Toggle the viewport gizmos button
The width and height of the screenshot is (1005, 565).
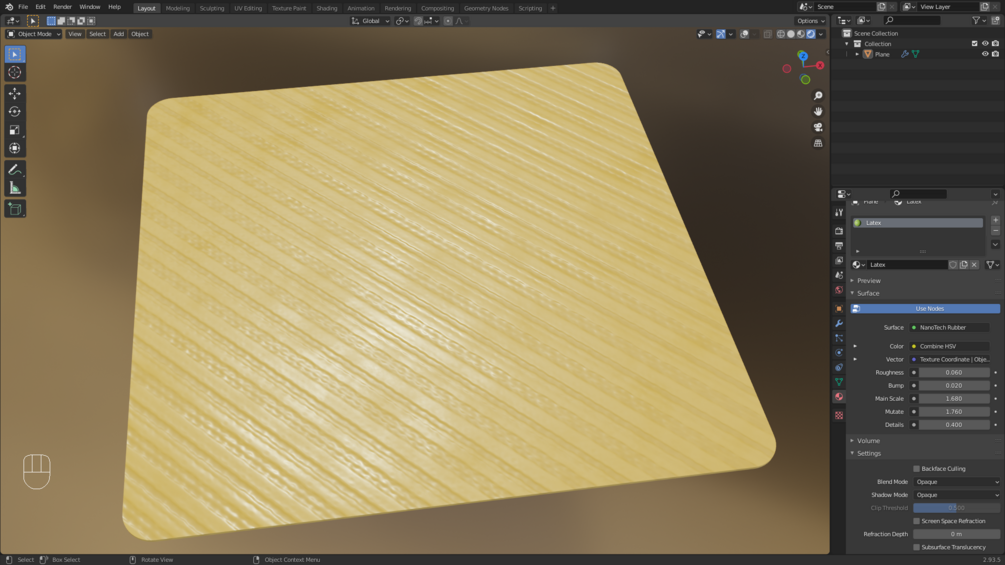tap(721, 34)
